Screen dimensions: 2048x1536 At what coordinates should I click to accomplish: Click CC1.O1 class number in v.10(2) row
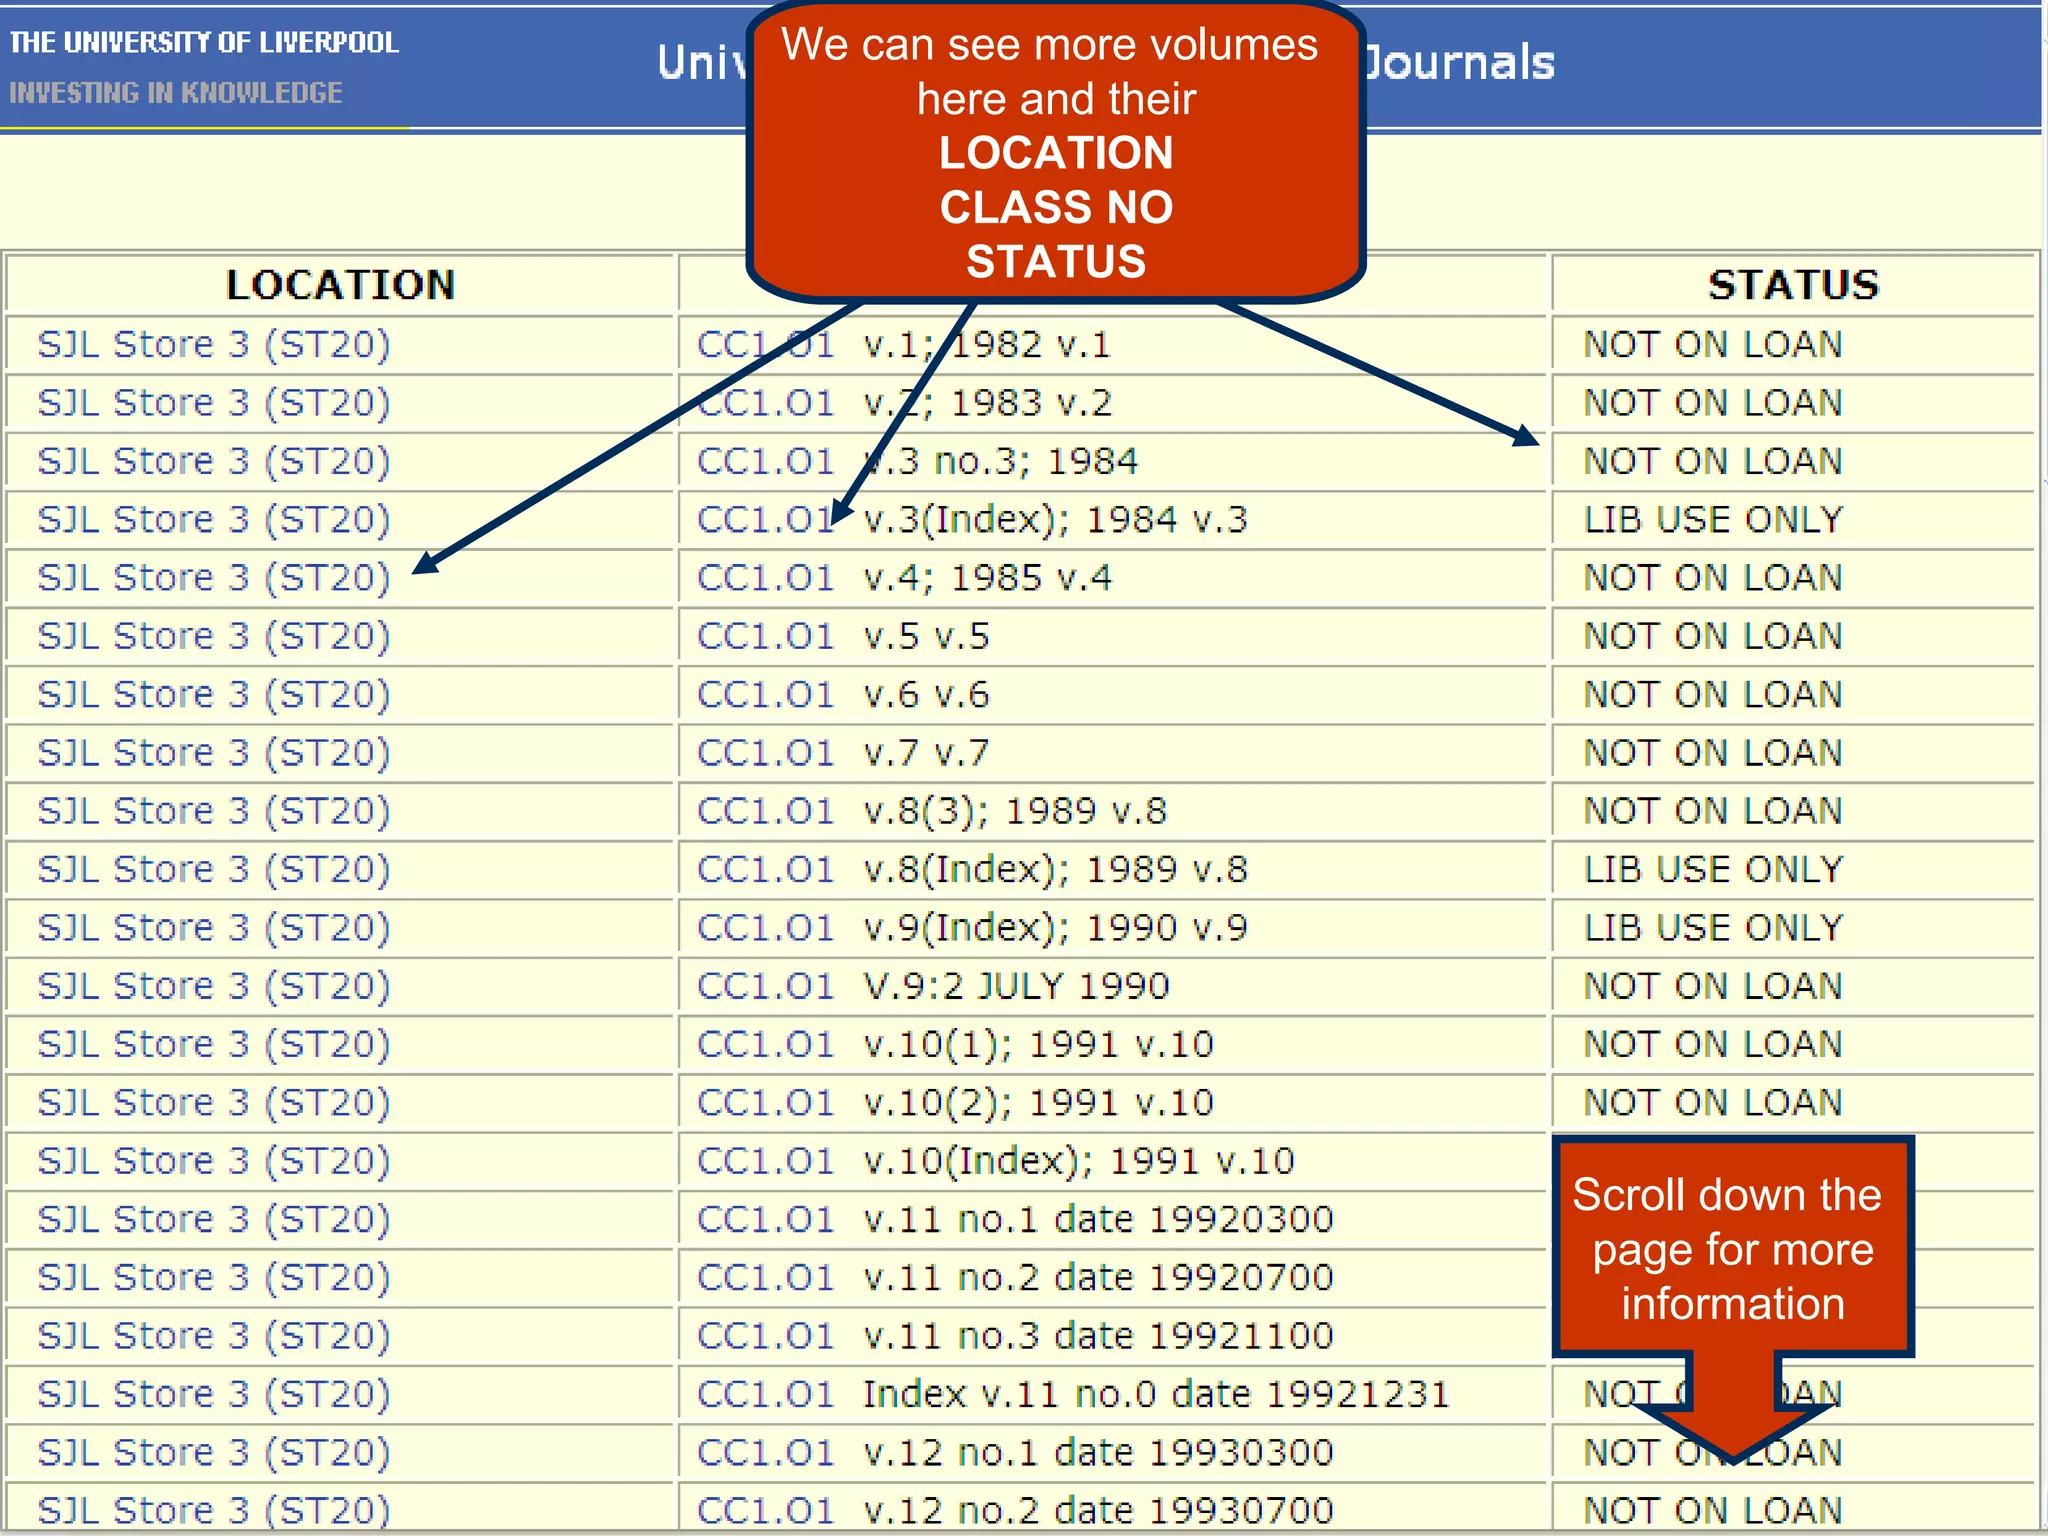coord(765,1103)
